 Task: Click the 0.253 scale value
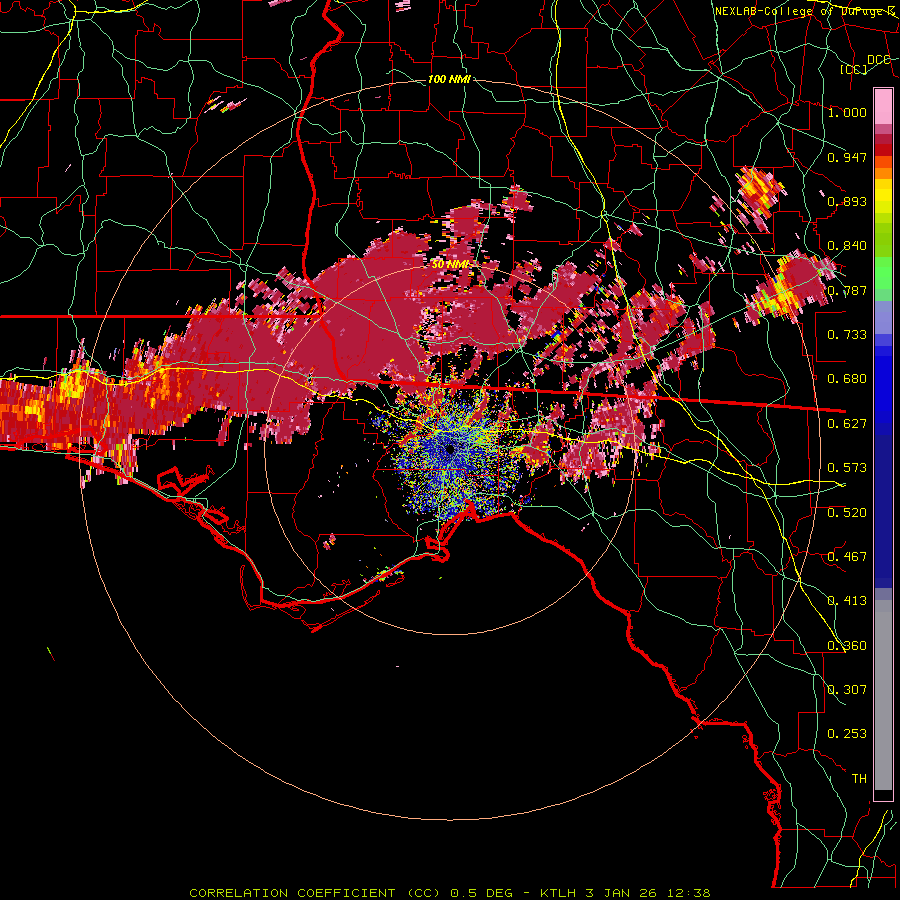847,734
